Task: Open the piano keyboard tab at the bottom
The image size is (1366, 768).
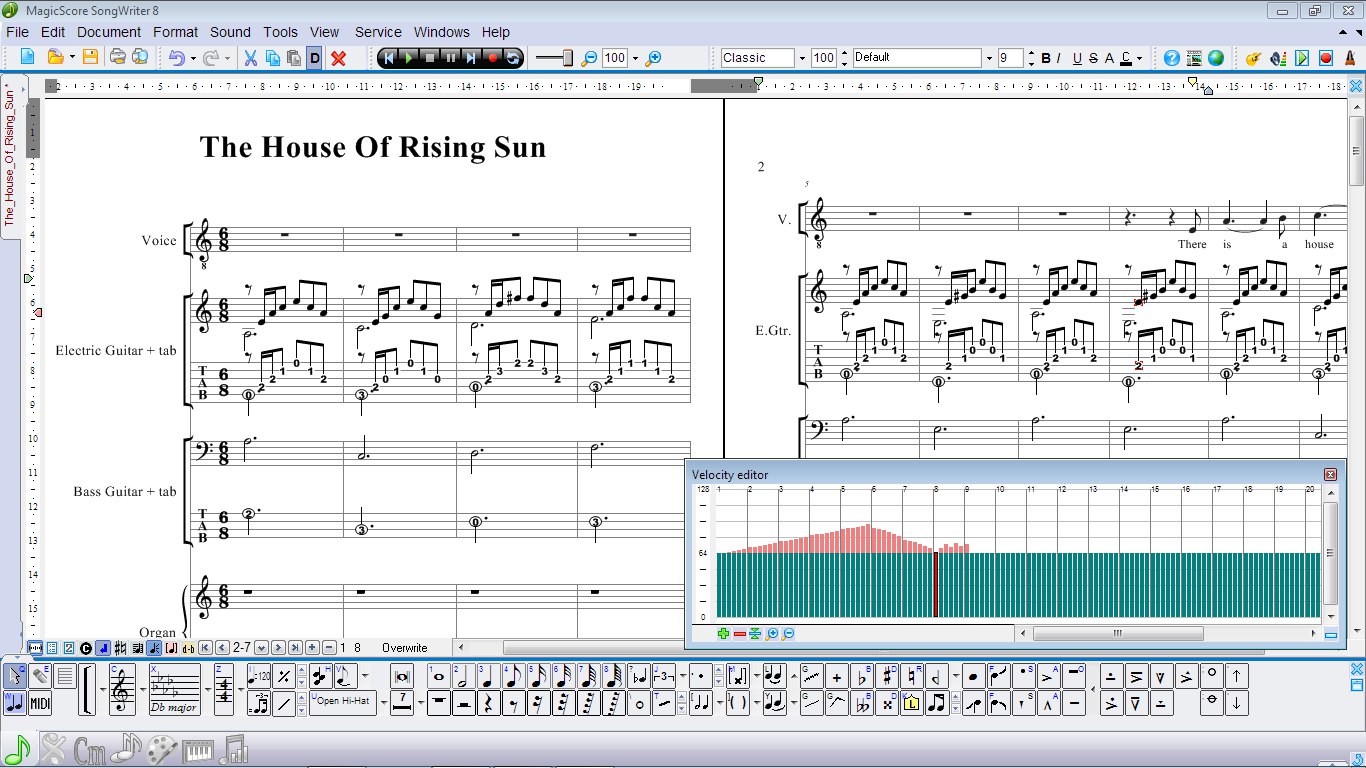Action: (x=198, y=750)
